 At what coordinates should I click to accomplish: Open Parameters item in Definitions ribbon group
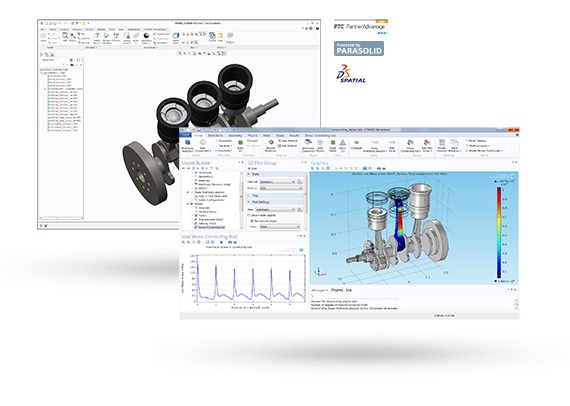click(x=224, y=141)
